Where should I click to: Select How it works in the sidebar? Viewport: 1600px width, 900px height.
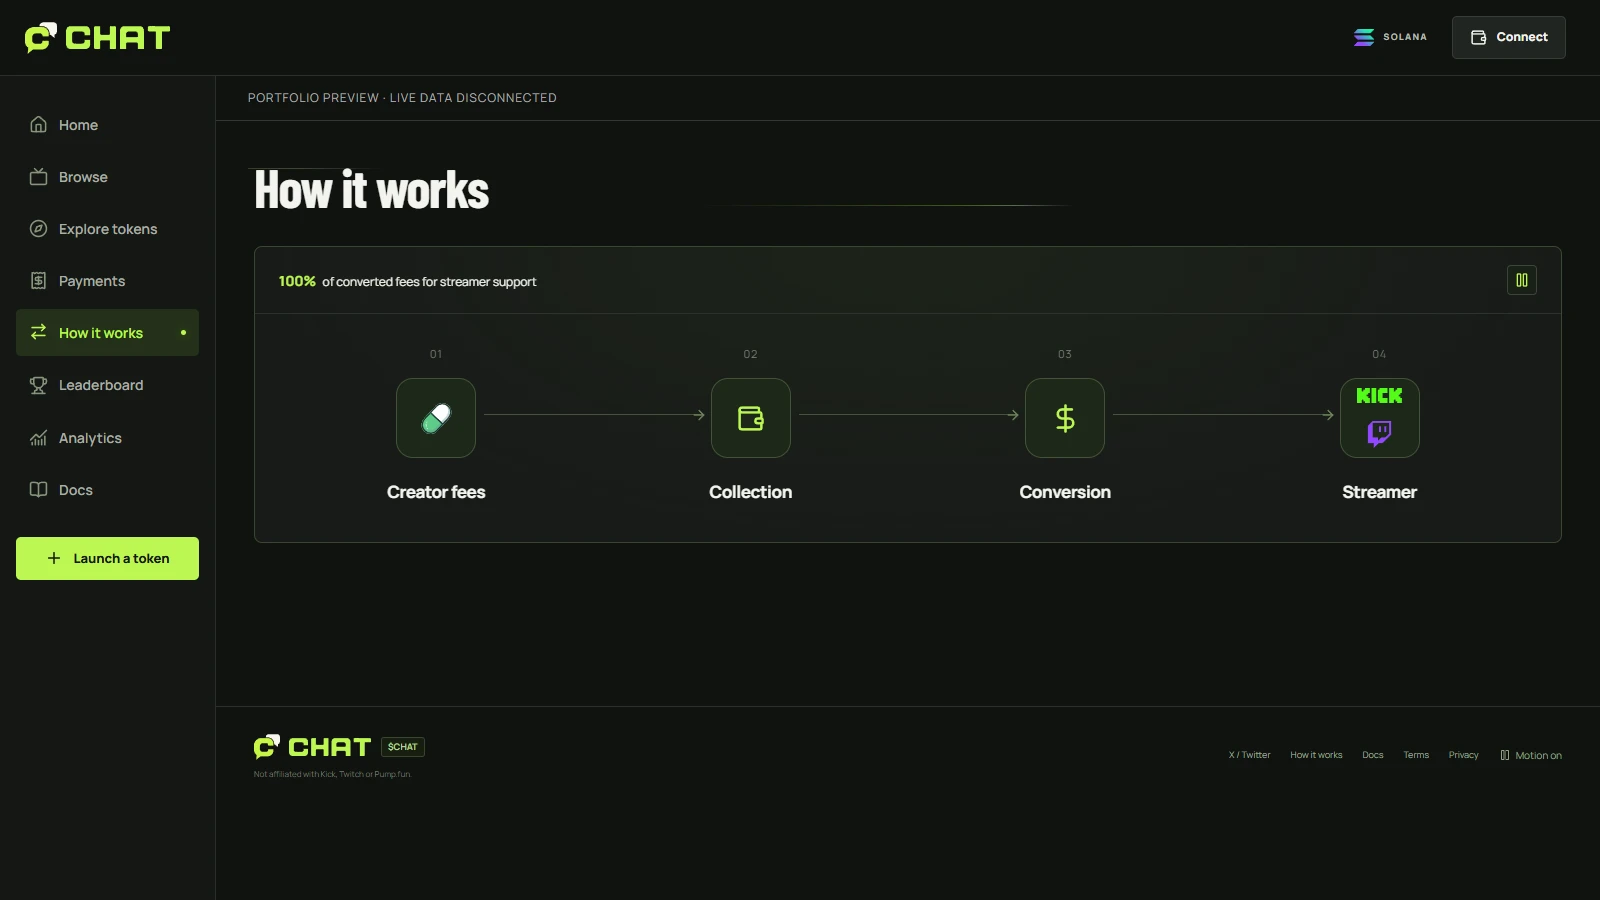click(x=107, y=333)
